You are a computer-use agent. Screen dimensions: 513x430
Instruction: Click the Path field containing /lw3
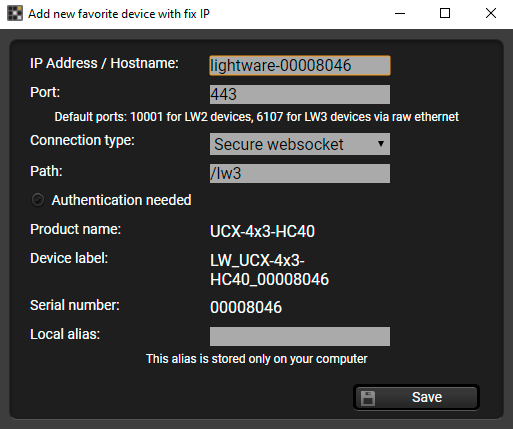(300, 173)
